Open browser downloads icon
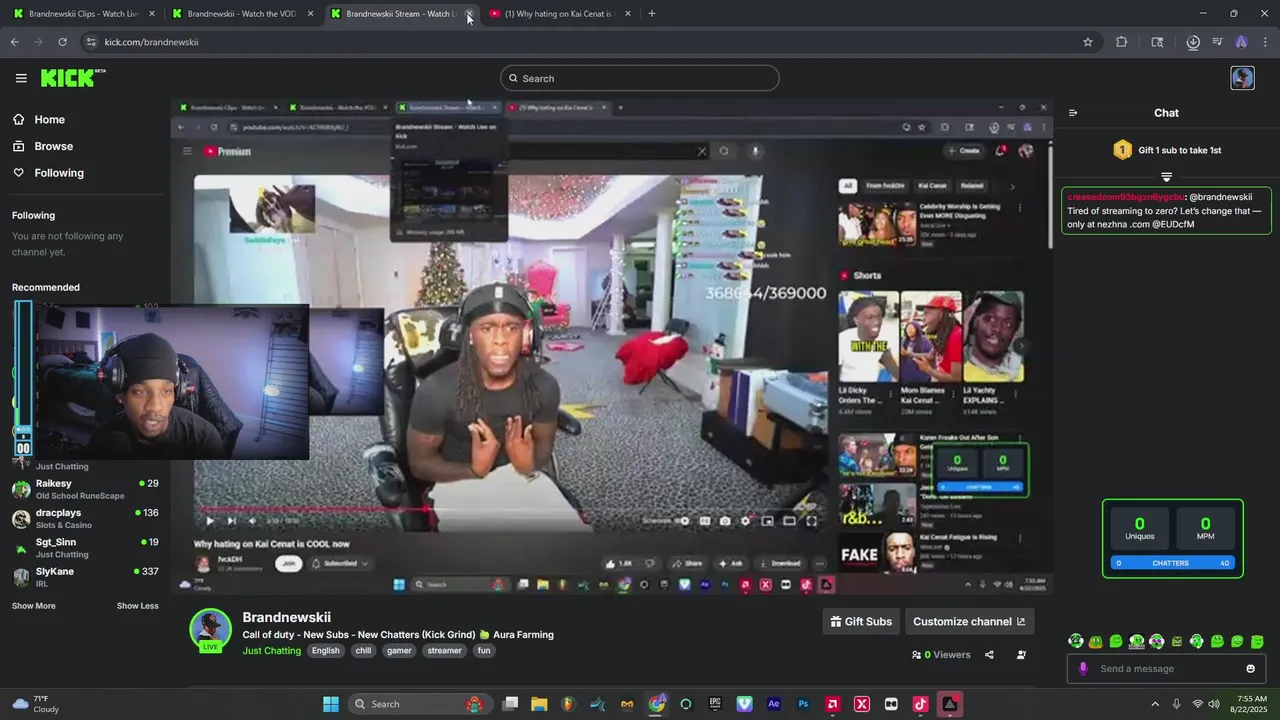 pos(1193,42)
